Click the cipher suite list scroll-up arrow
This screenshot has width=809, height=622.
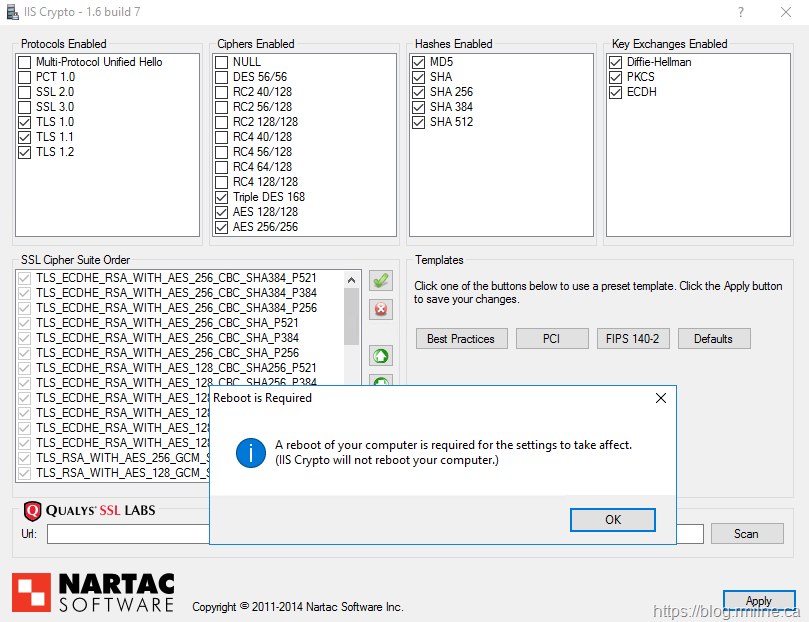coord(351,279)
